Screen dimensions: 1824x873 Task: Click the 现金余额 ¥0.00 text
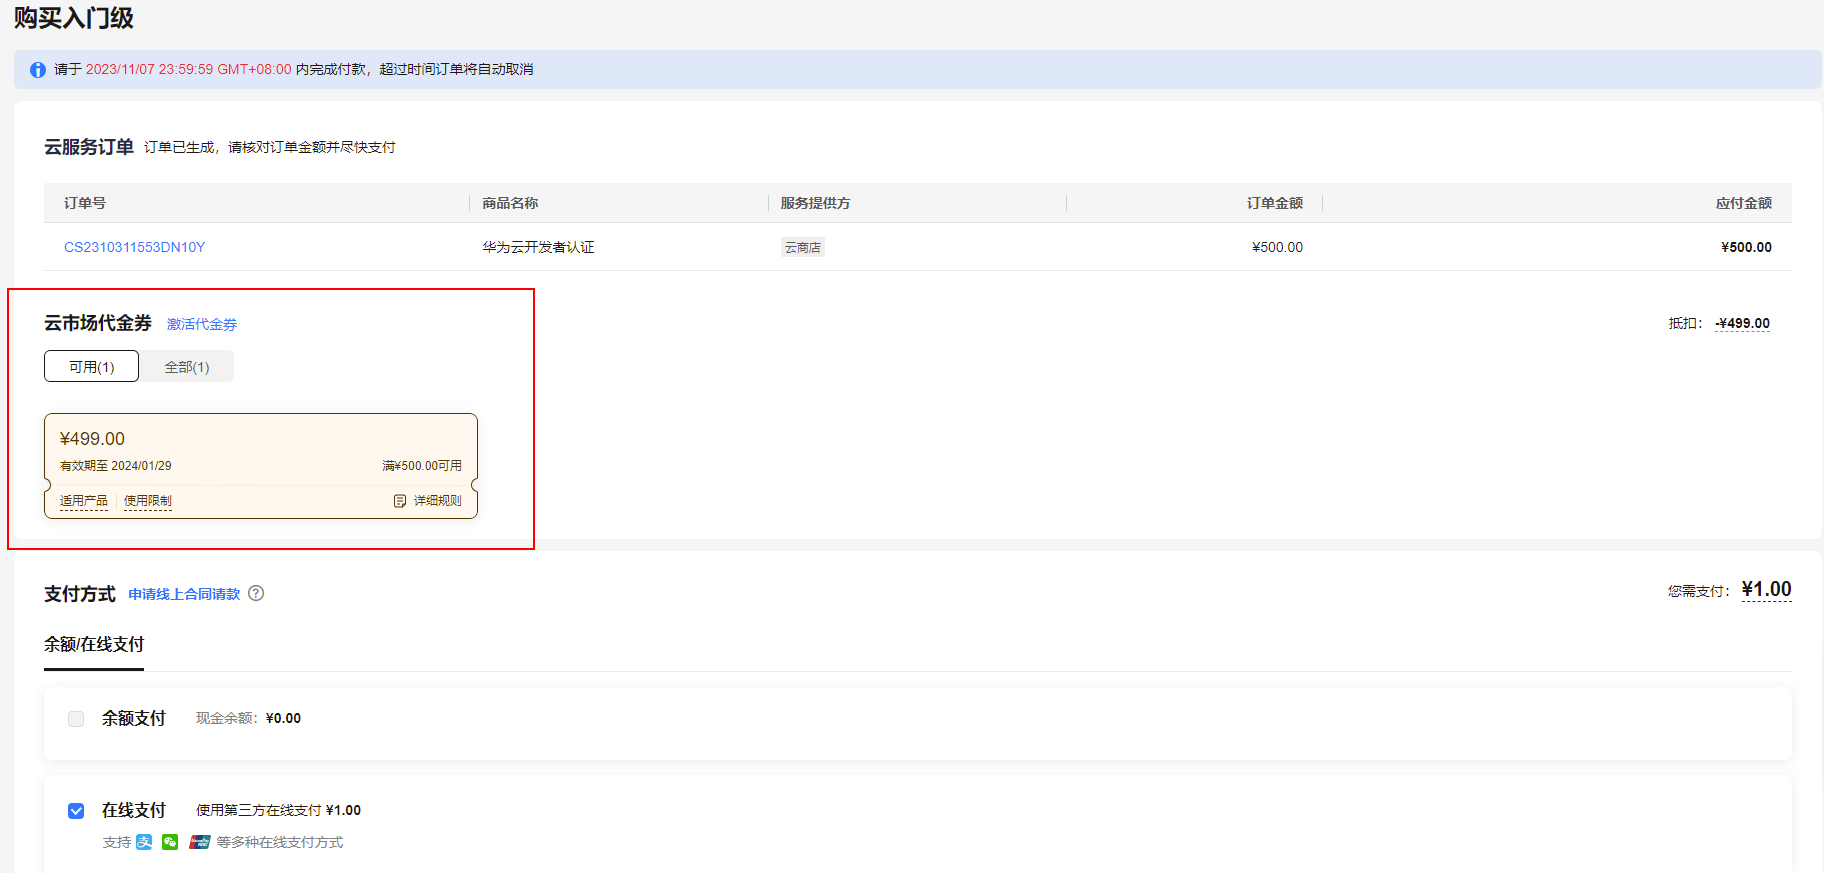[x=248, y=718]
